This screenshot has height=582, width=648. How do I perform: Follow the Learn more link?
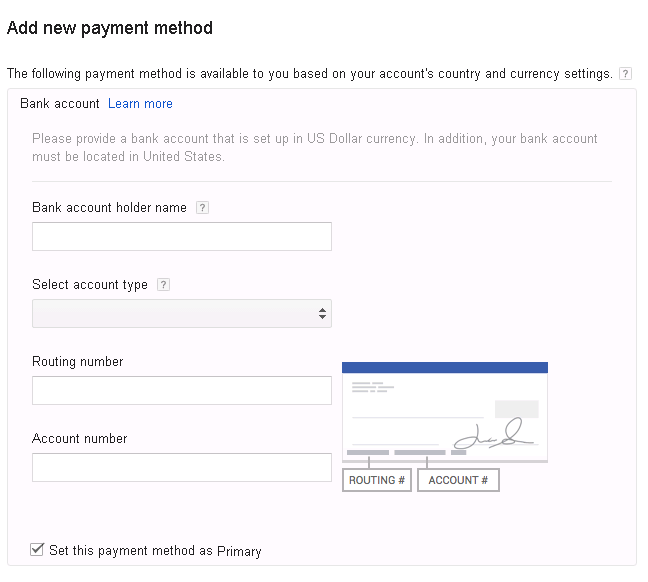pyautogui.click(x=140, y=103)
